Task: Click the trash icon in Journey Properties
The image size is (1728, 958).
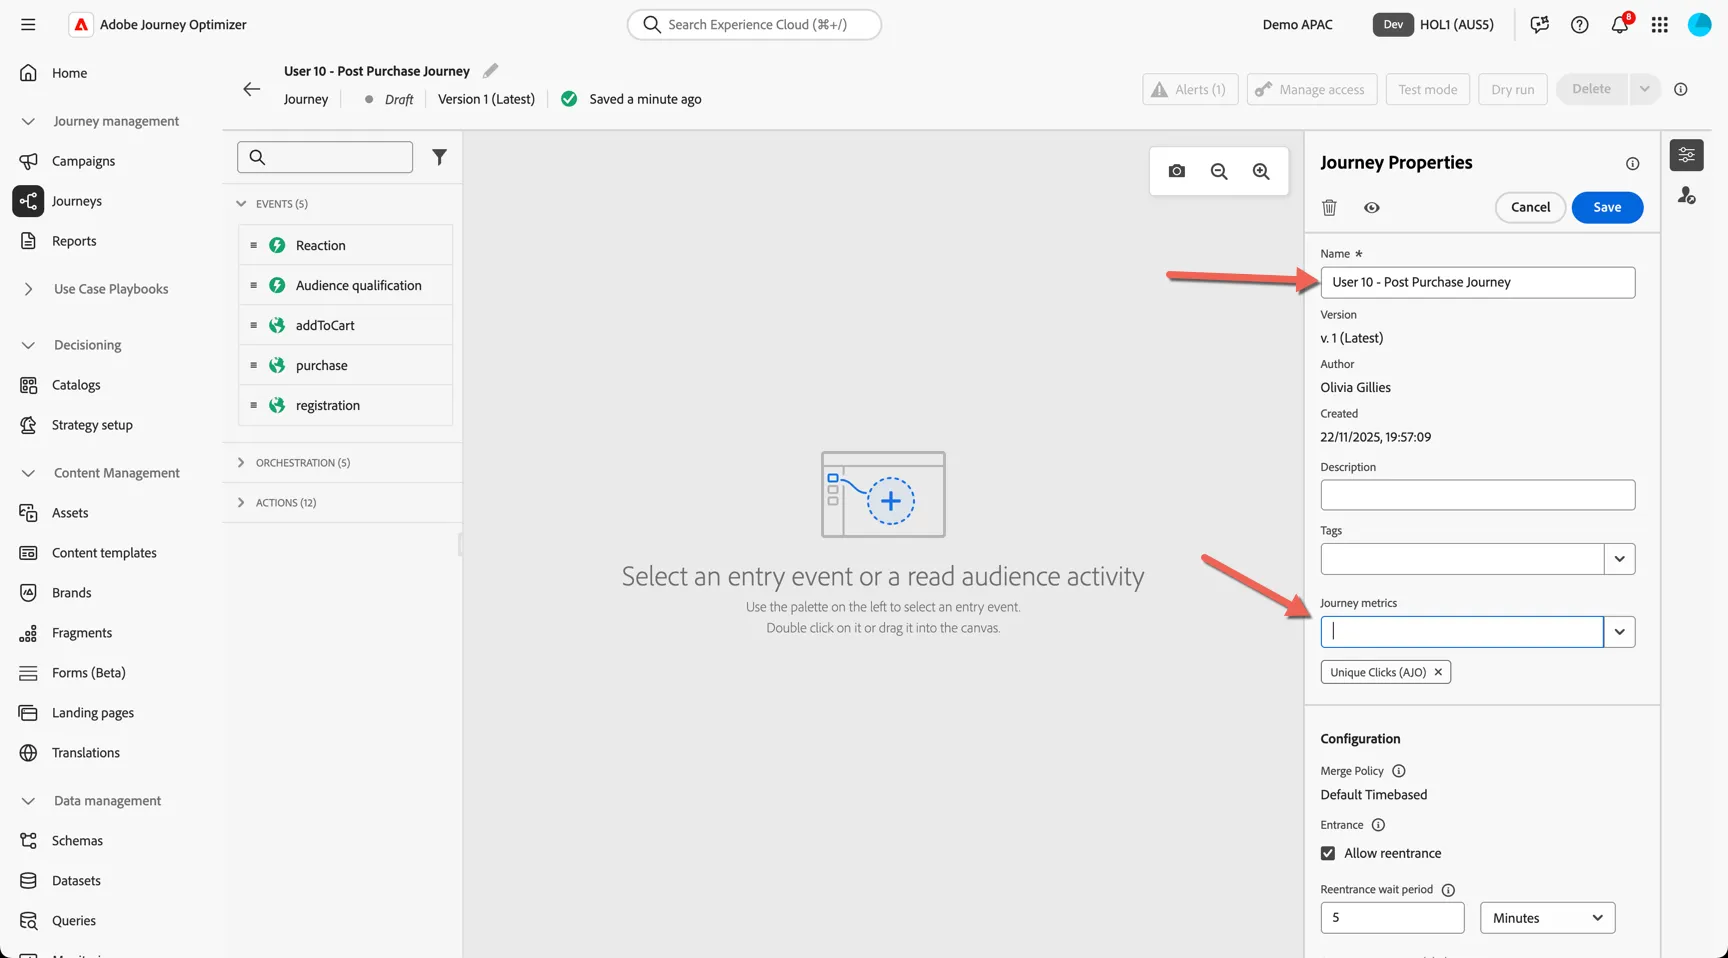Action: click(x=1329, y=207)
